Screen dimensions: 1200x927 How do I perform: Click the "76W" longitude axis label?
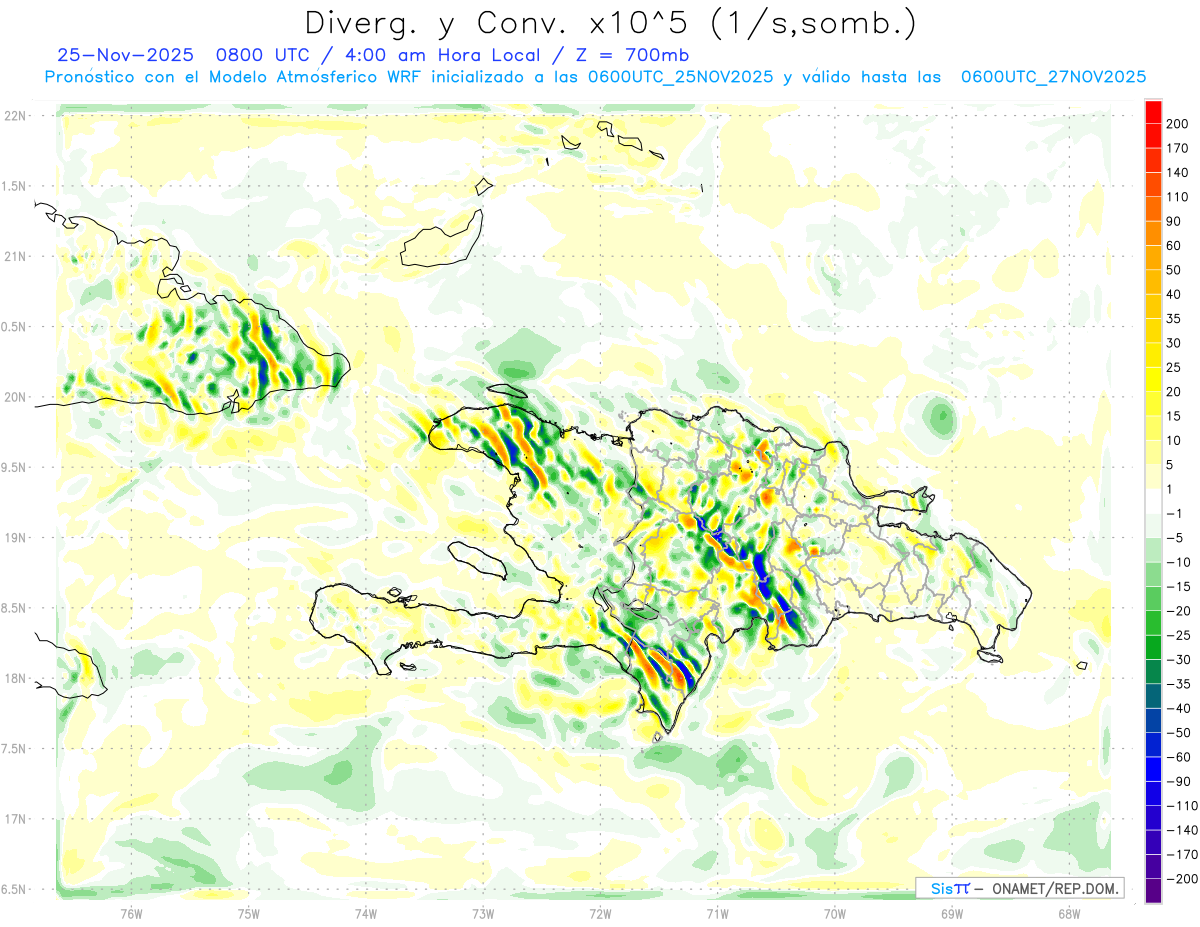tap(131, 913)
